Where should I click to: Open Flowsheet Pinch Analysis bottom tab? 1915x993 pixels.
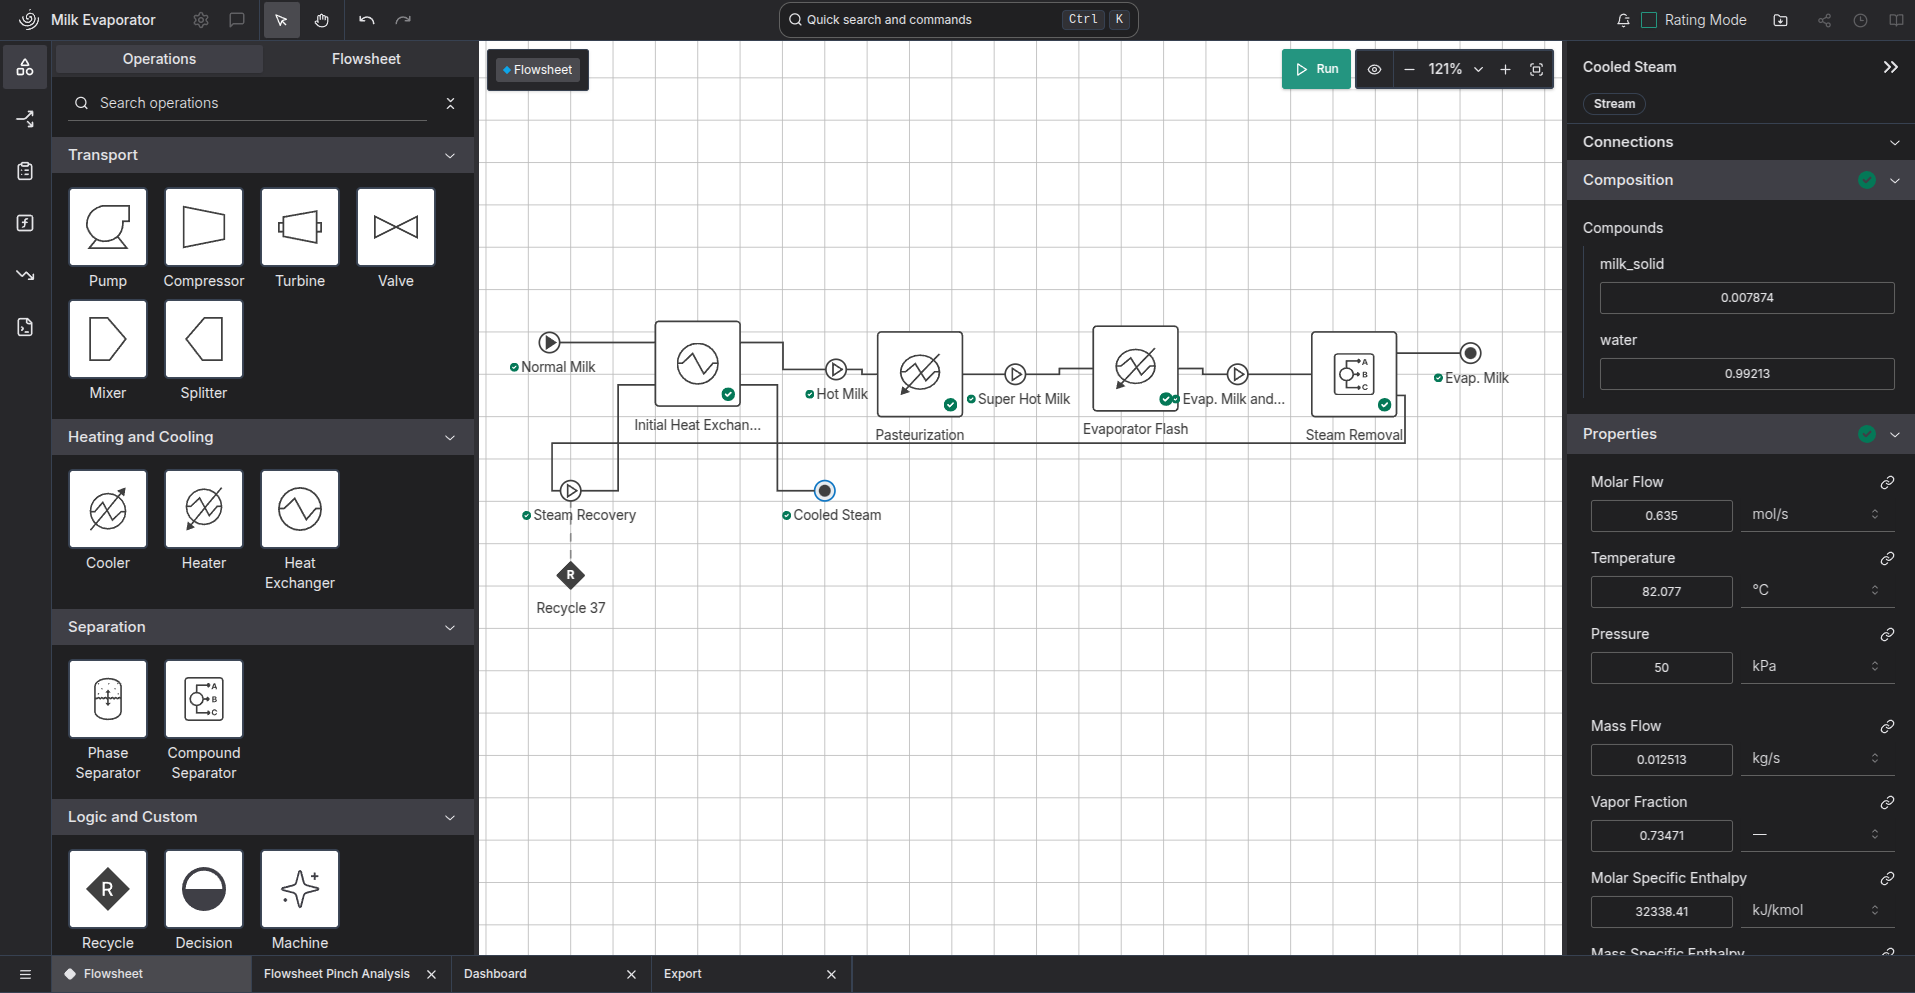[337, 974]
